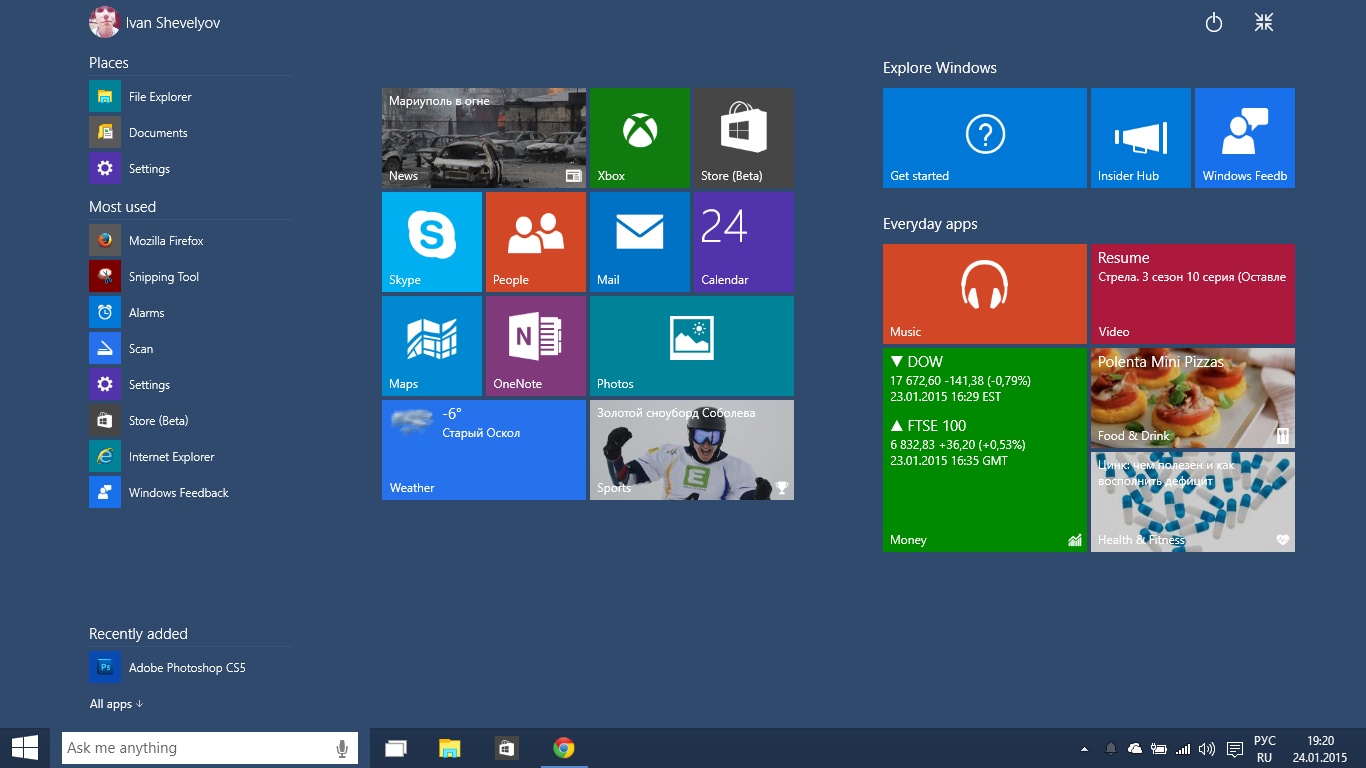
Task: Switch to Google Chrome on the taskbar
Action: [x=564, y=748]
